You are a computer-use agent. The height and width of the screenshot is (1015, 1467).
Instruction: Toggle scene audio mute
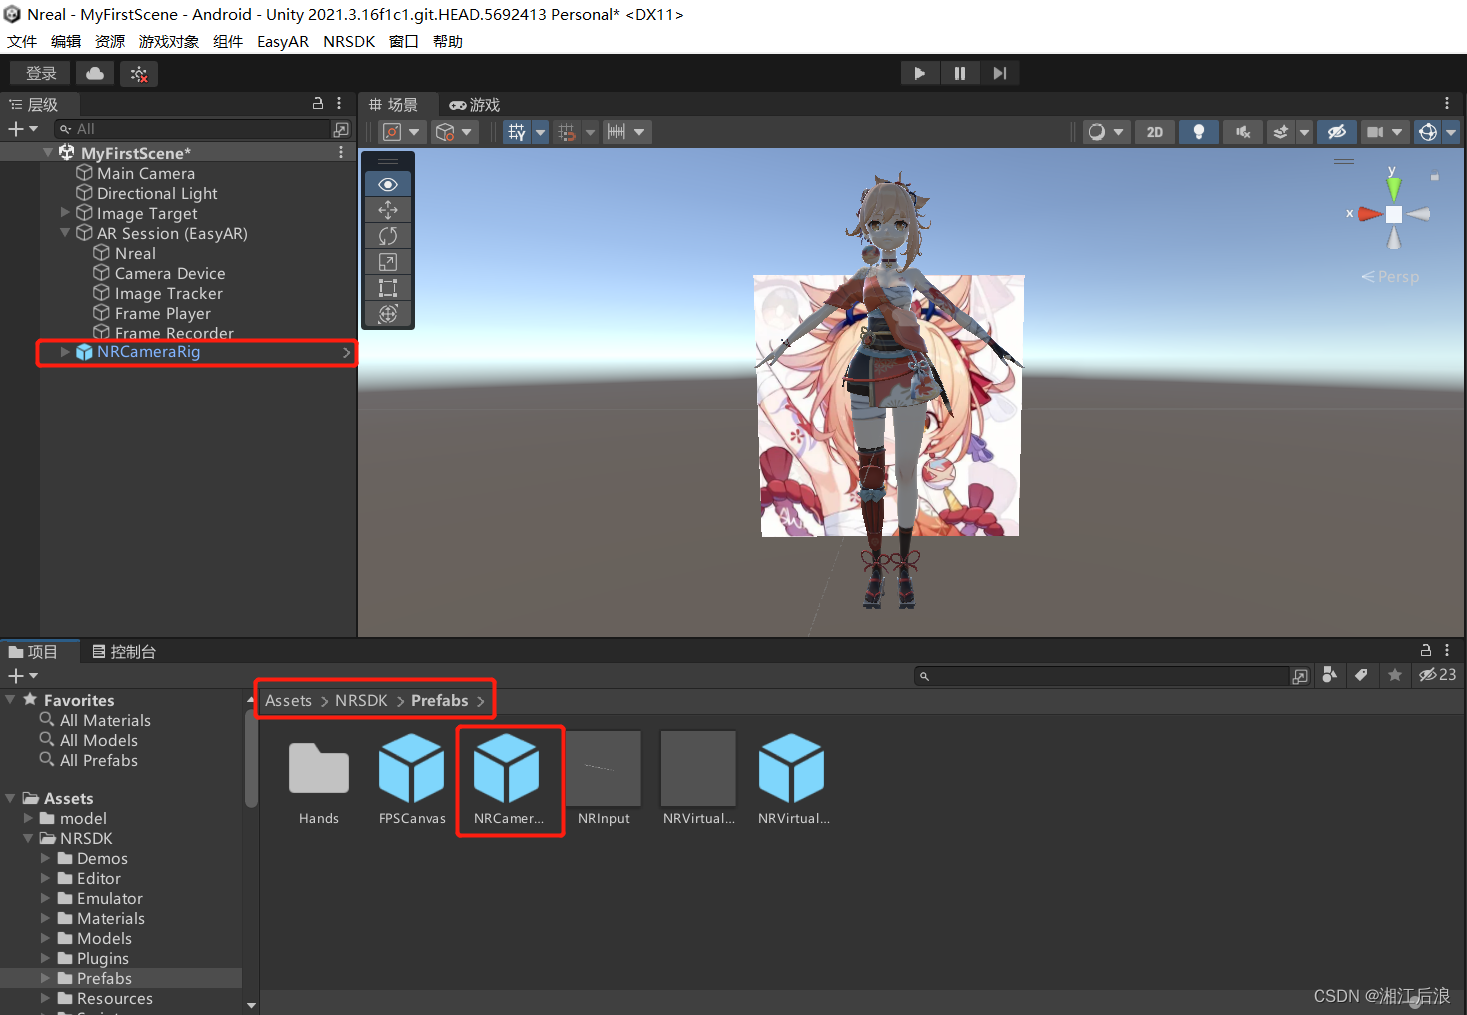1243,132
